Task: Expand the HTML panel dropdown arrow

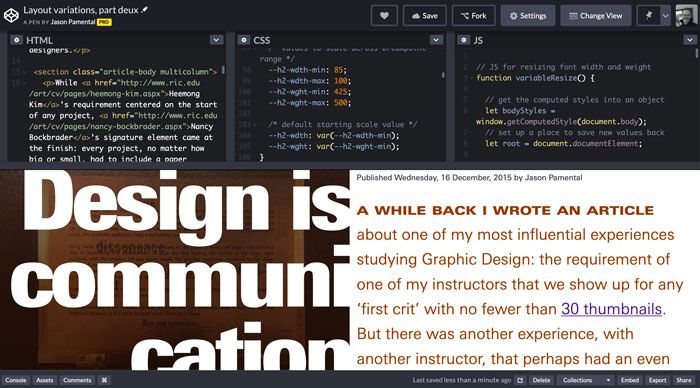Action: click(x=216, y=40)
